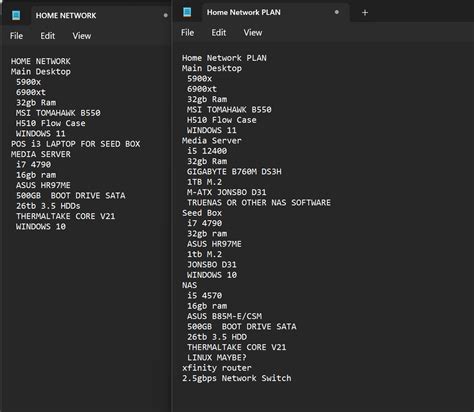
Task: Click the 'MEDIA SERVER' heading in left window
Action: click(x=41, y=154)
